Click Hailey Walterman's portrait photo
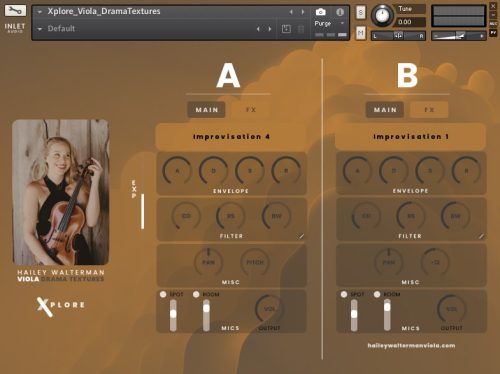This screenshot has width=500, height=374. pos(61,192)
